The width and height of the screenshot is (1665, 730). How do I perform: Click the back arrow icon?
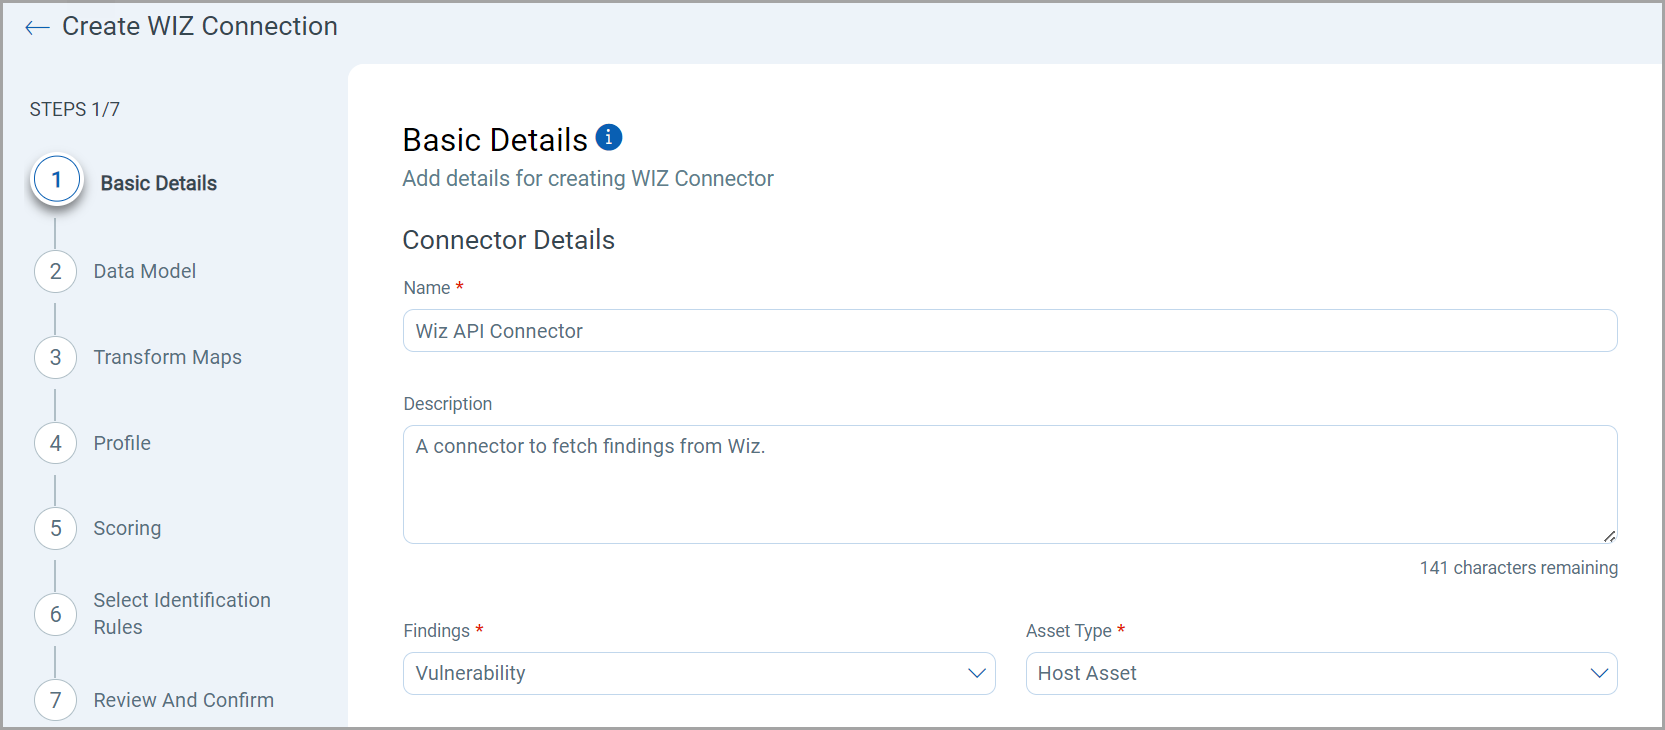pos(37,28)
